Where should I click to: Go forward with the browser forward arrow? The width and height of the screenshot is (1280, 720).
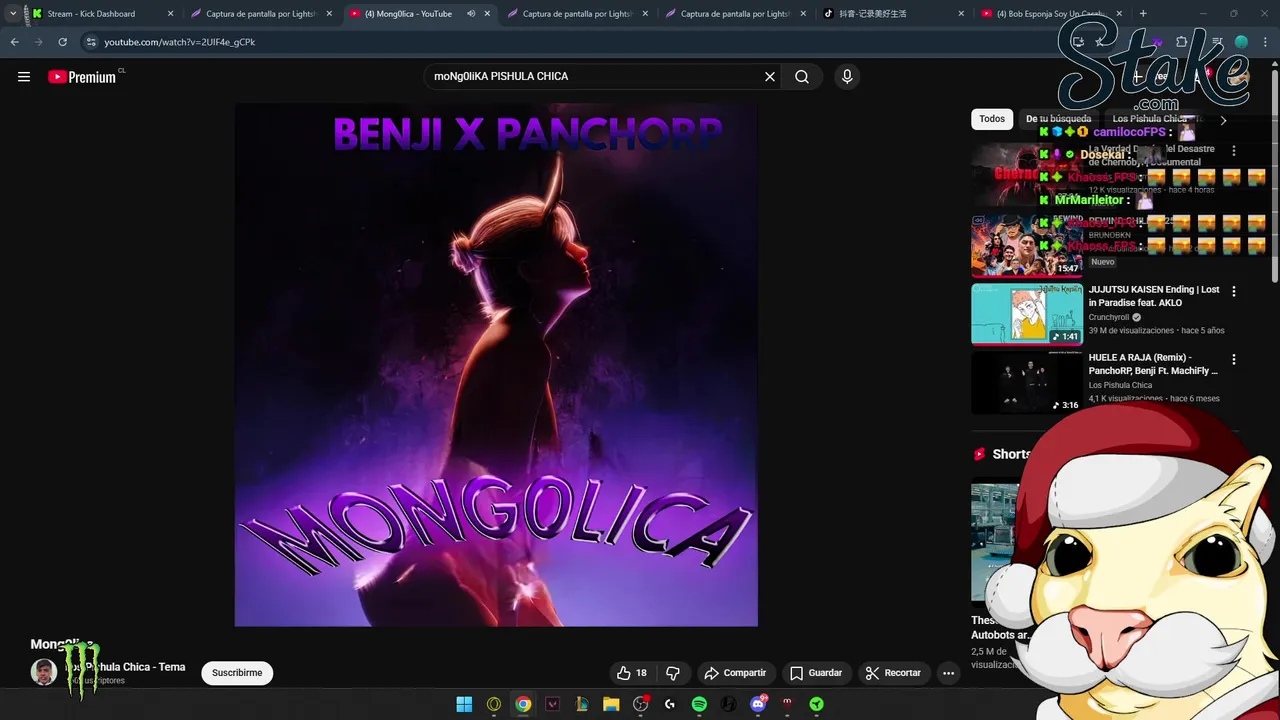click(38, 42)
